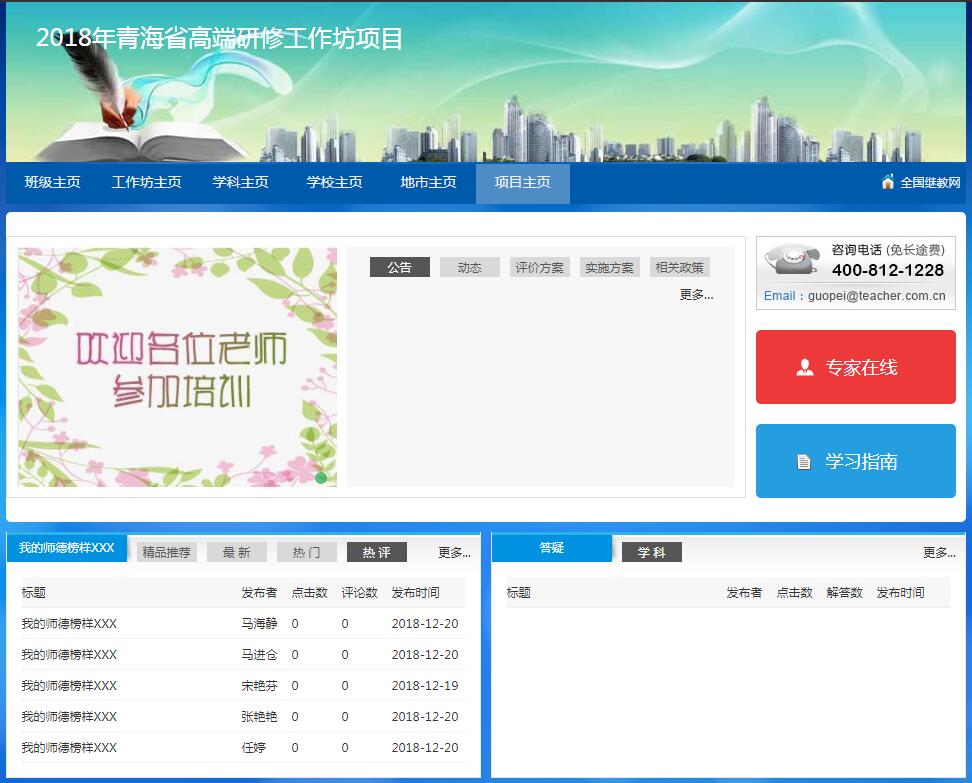Switch to 学校主页 navigation item

(x=334, y=182)
